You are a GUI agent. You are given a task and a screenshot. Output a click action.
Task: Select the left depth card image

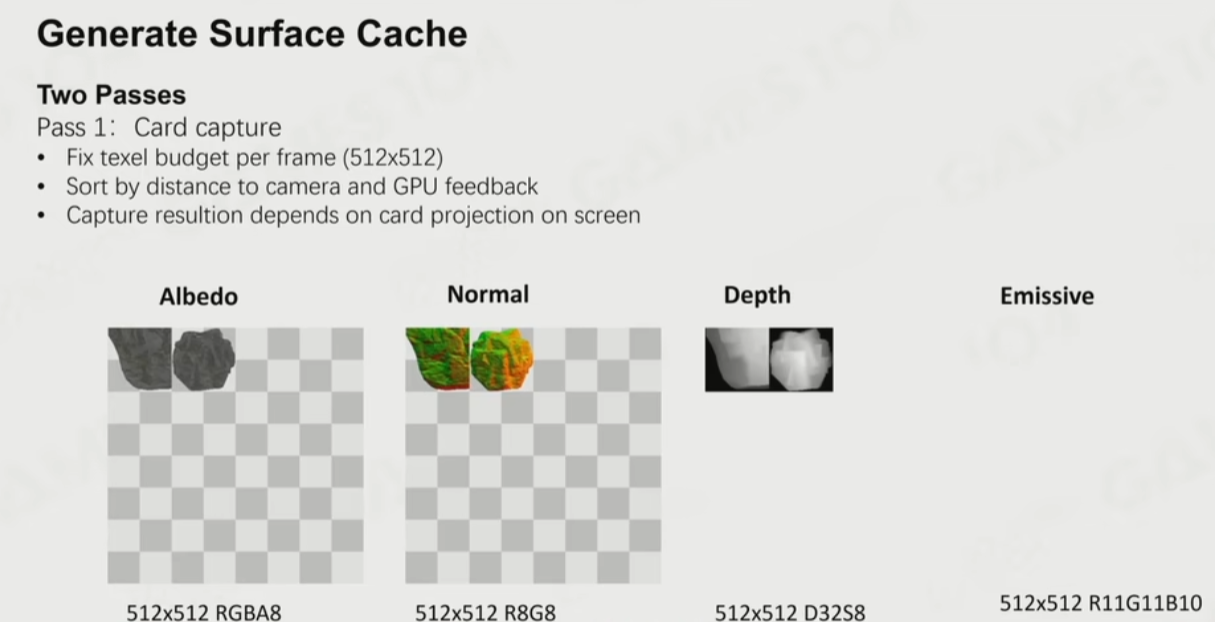tap(736, 359)
